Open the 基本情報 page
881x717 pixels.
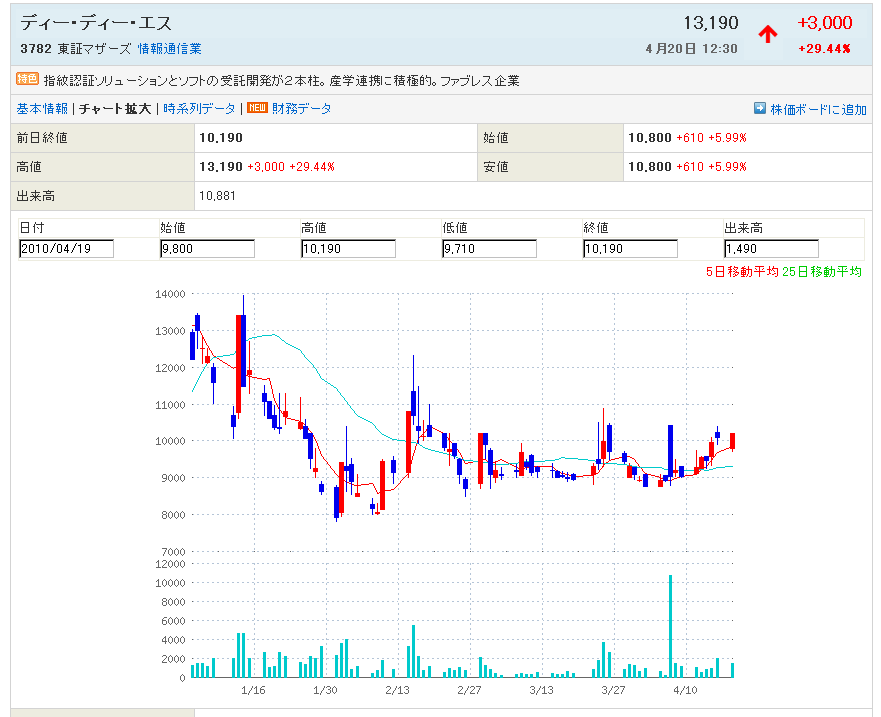tap(42, 108)
